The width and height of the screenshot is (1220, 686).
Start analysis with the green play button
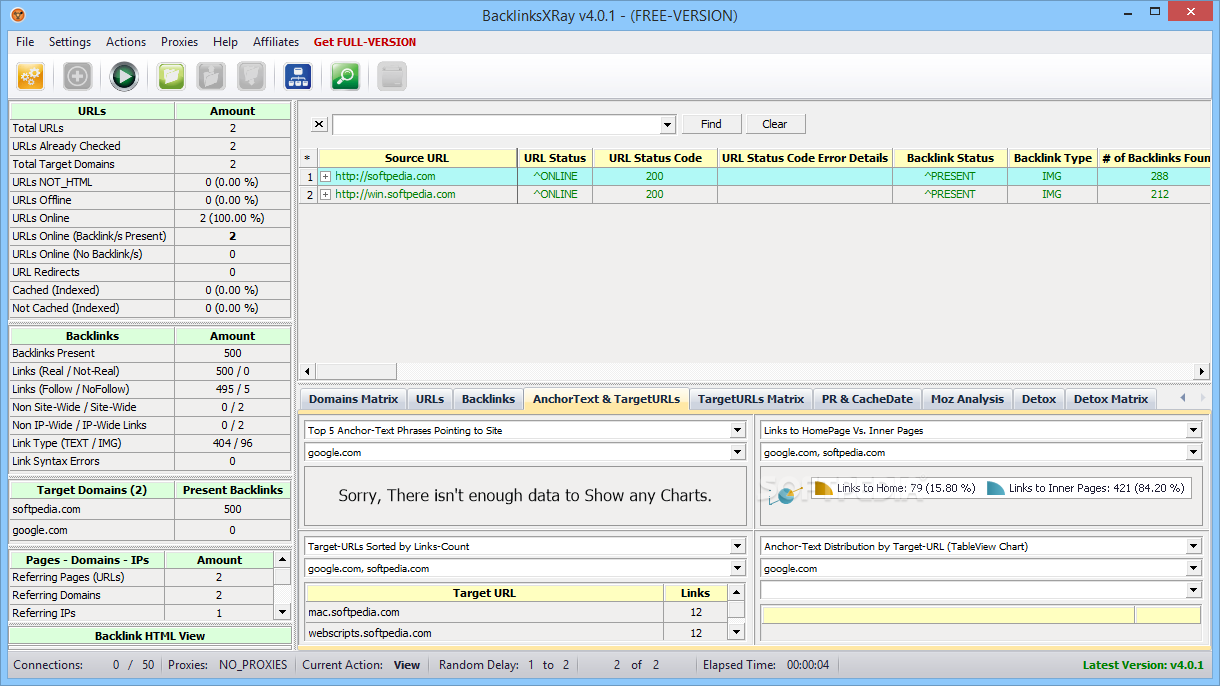[x=124, y=76]
